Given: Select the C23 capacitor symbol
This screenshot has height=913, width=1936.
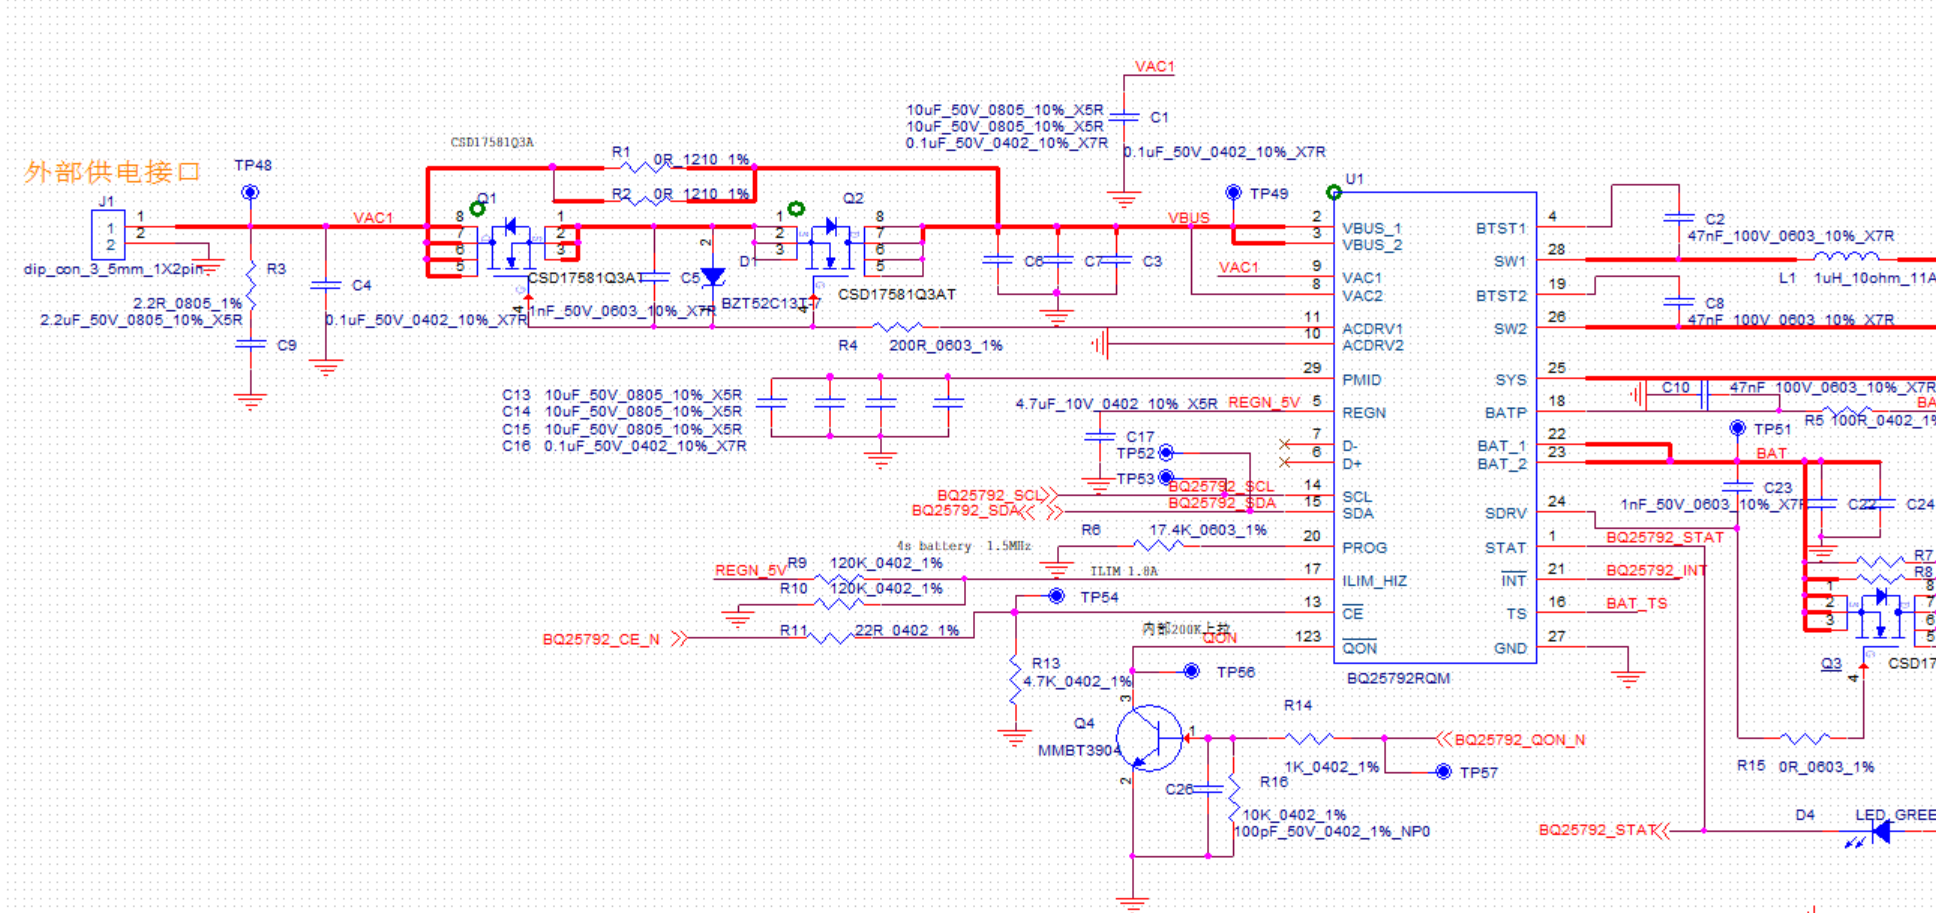Looking at the screenshot, I should click(x=1738, y=486).
